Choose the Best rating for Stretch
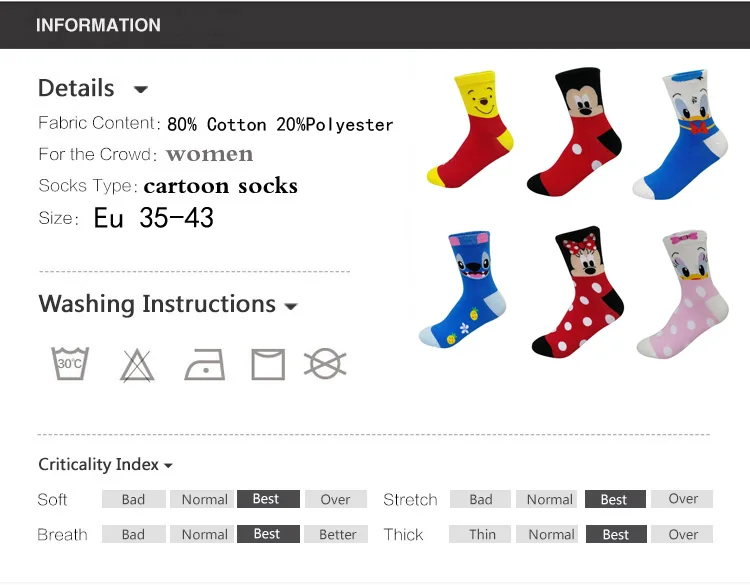This screenshot has width=750, height=585. point(615,499)
